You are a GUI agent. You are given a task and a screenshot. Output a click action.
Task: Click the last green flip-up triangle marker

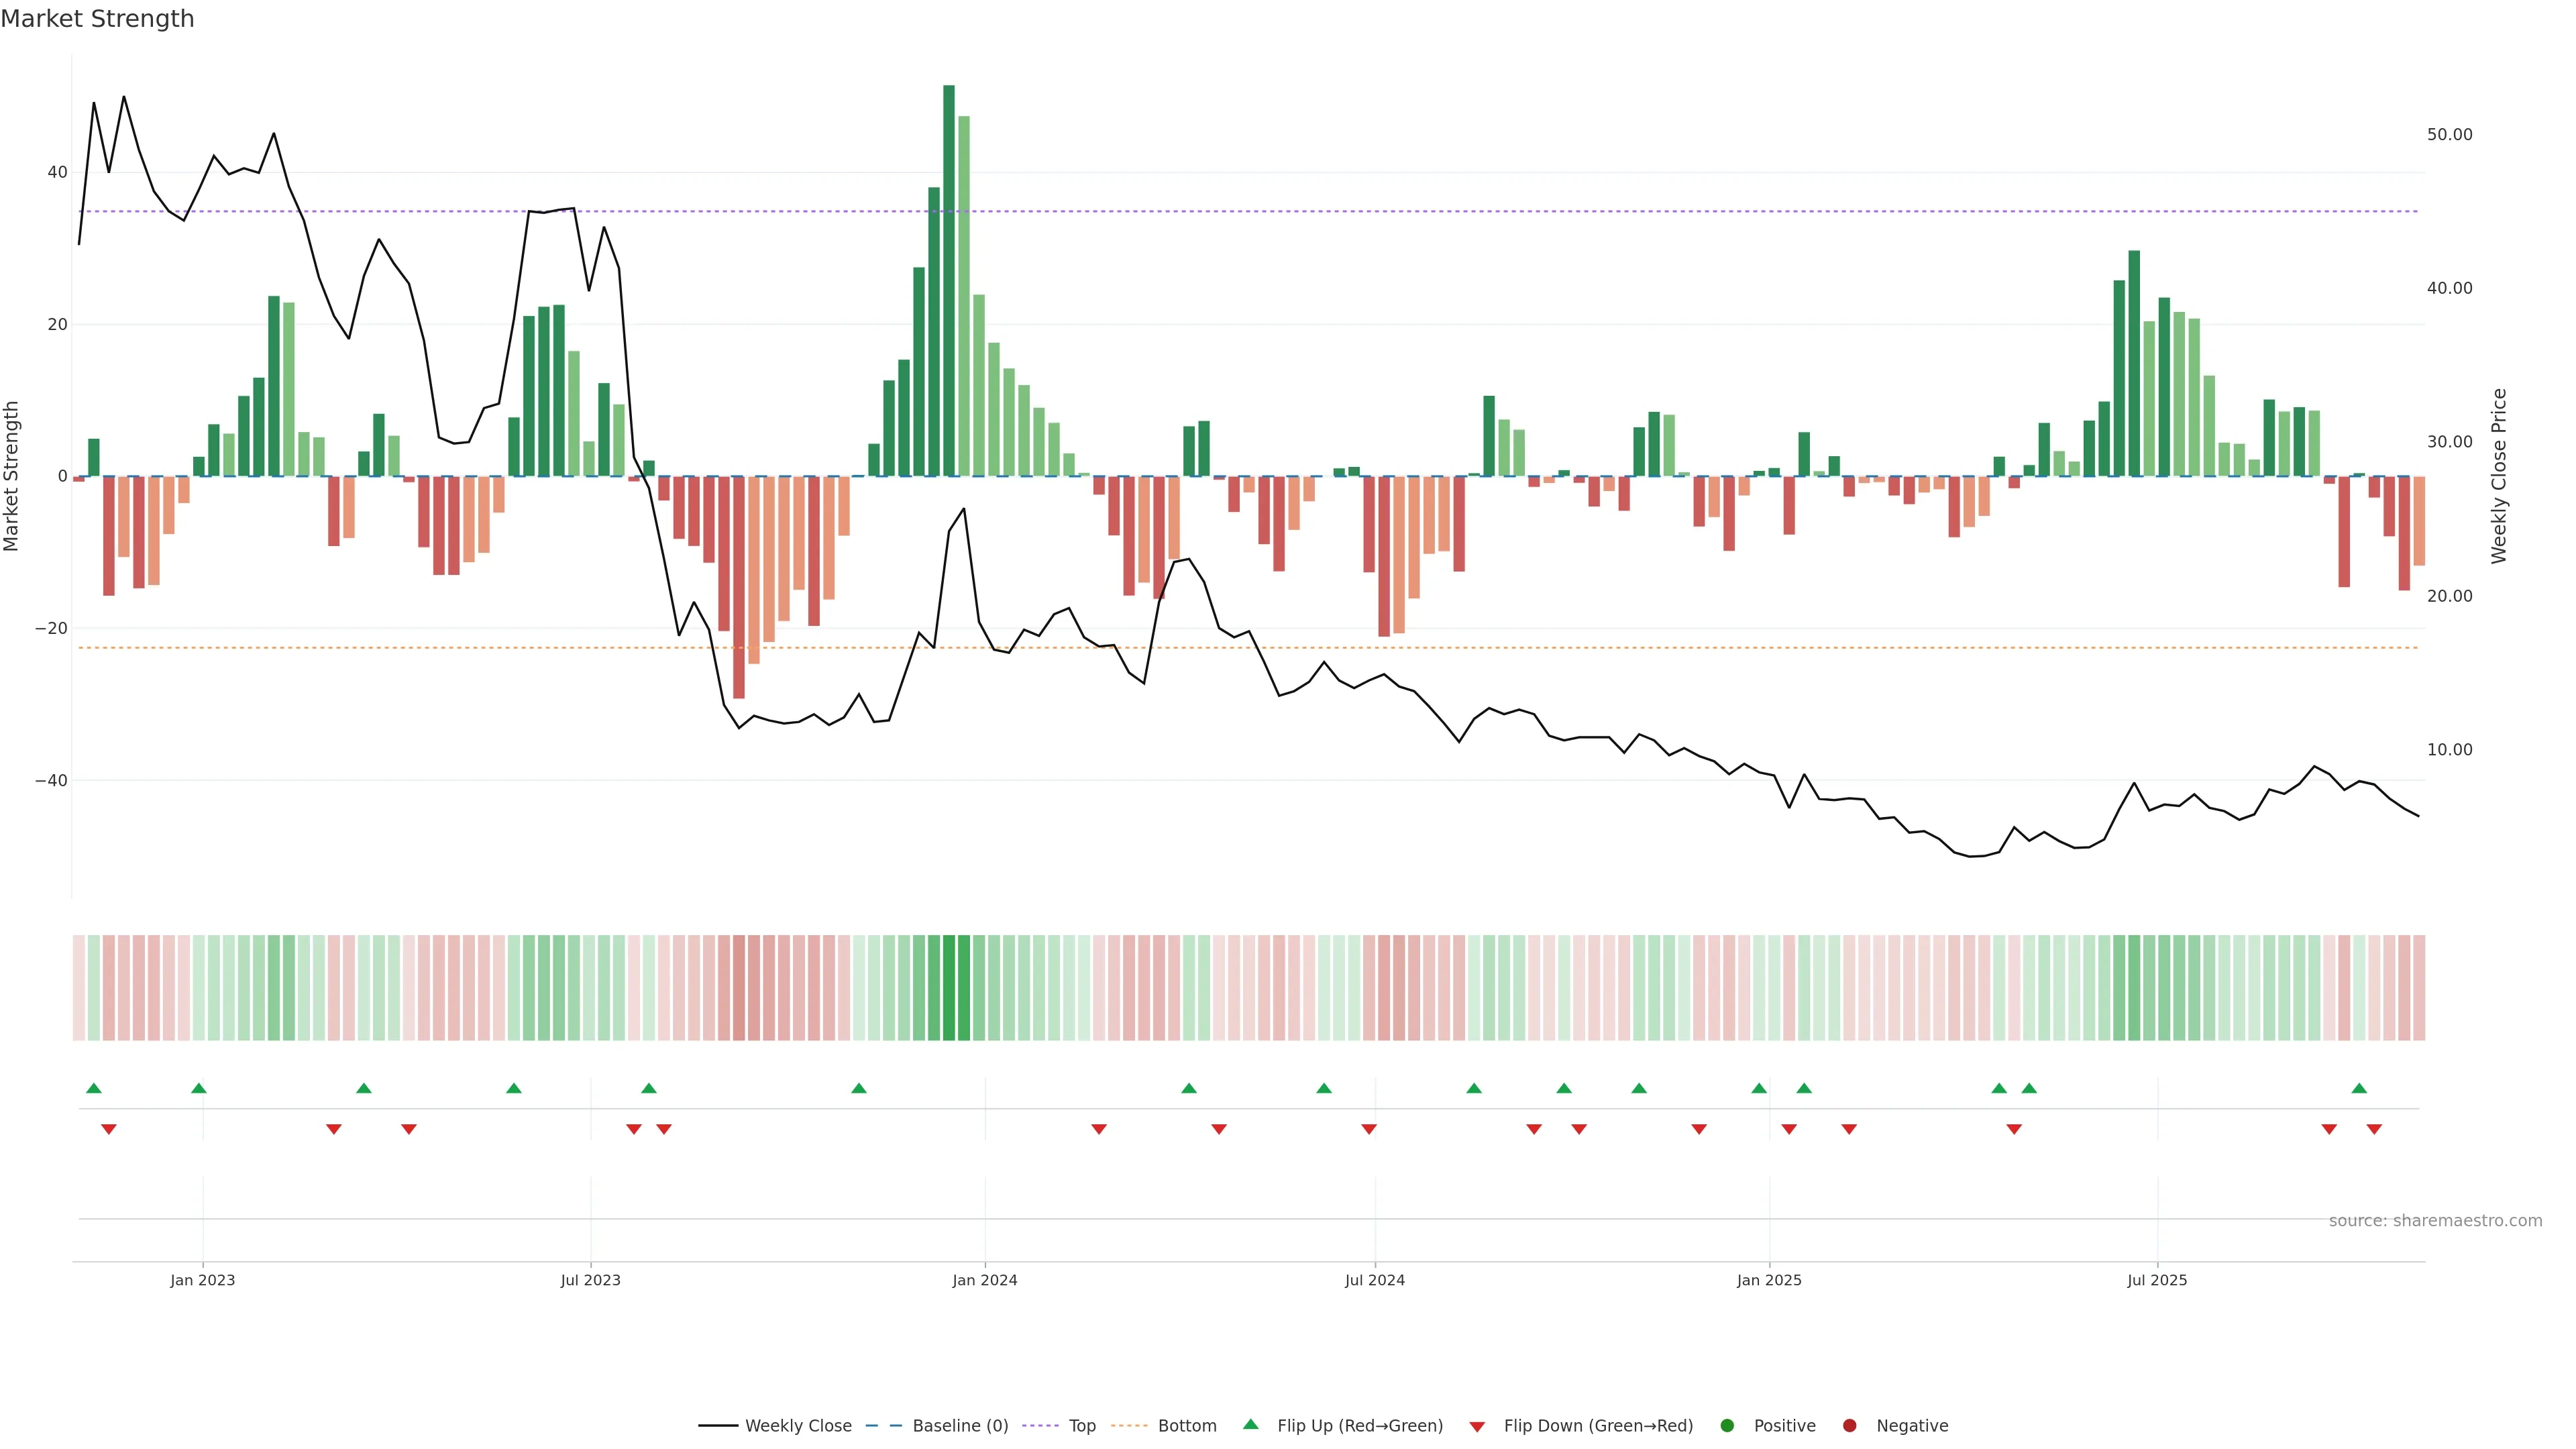2359,1088
